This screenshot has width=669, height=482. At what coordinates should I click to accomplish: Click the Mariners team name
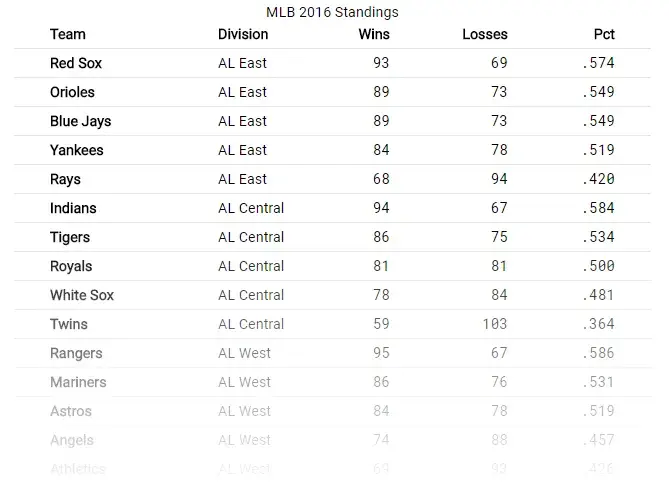pyautogui.click(x=78, y=382)
